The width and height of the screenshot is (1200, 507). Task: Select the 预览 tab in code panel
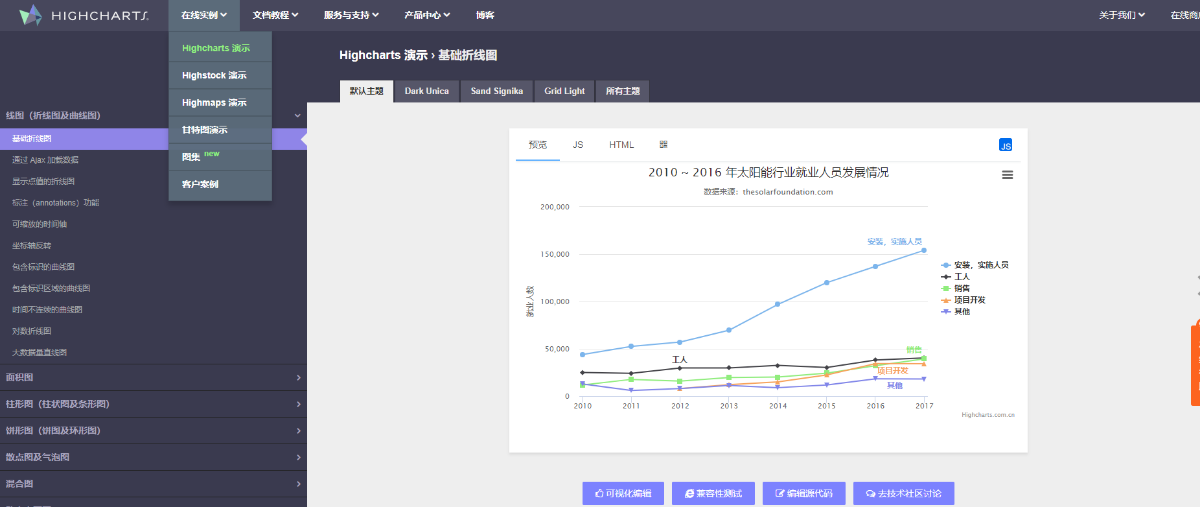[x=538, y=145]
